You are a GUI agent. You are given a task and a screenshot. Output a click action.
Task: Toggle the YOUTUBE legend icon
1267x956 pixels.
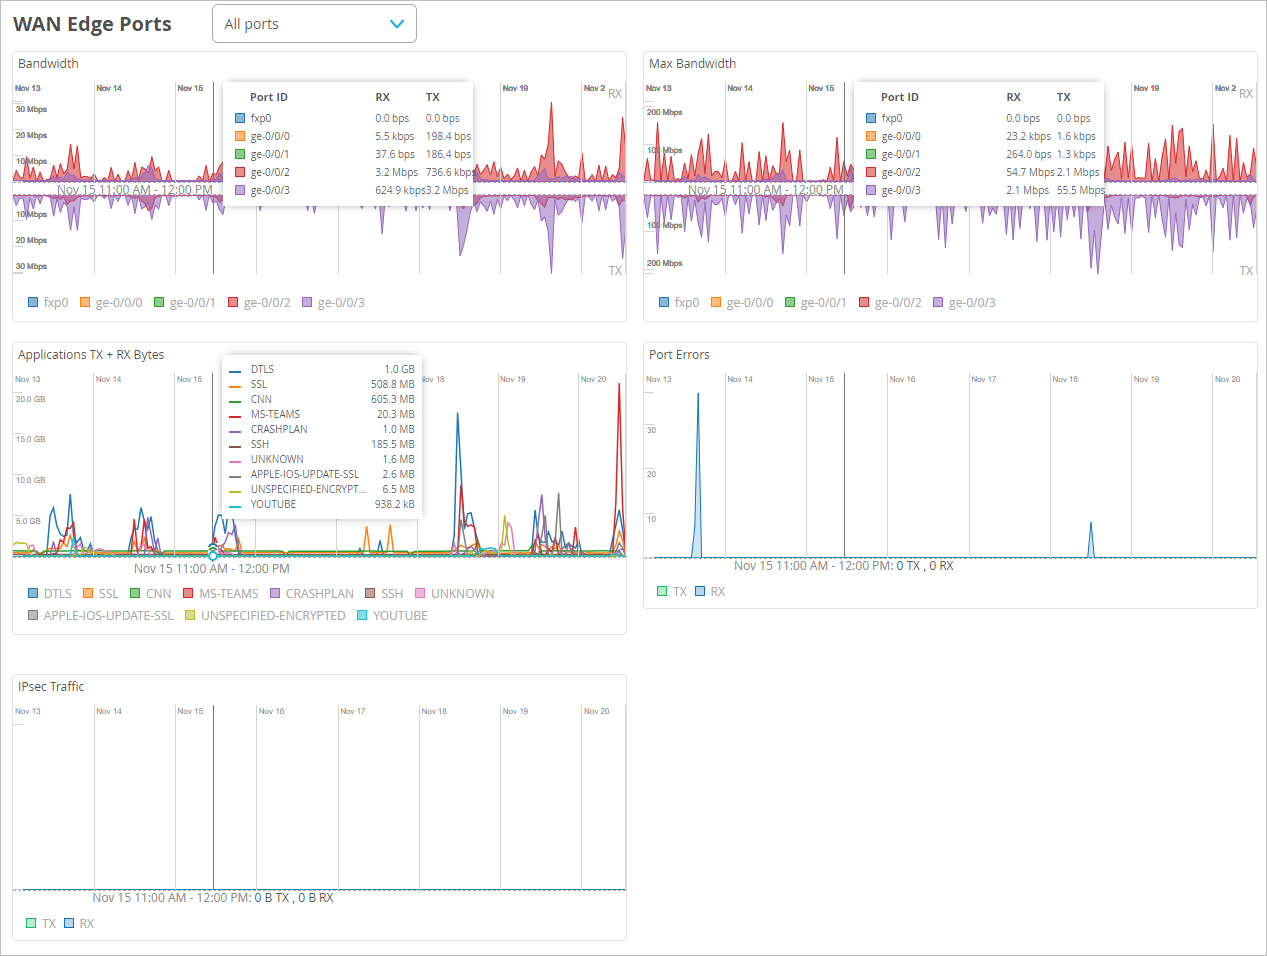pos(362,615)
